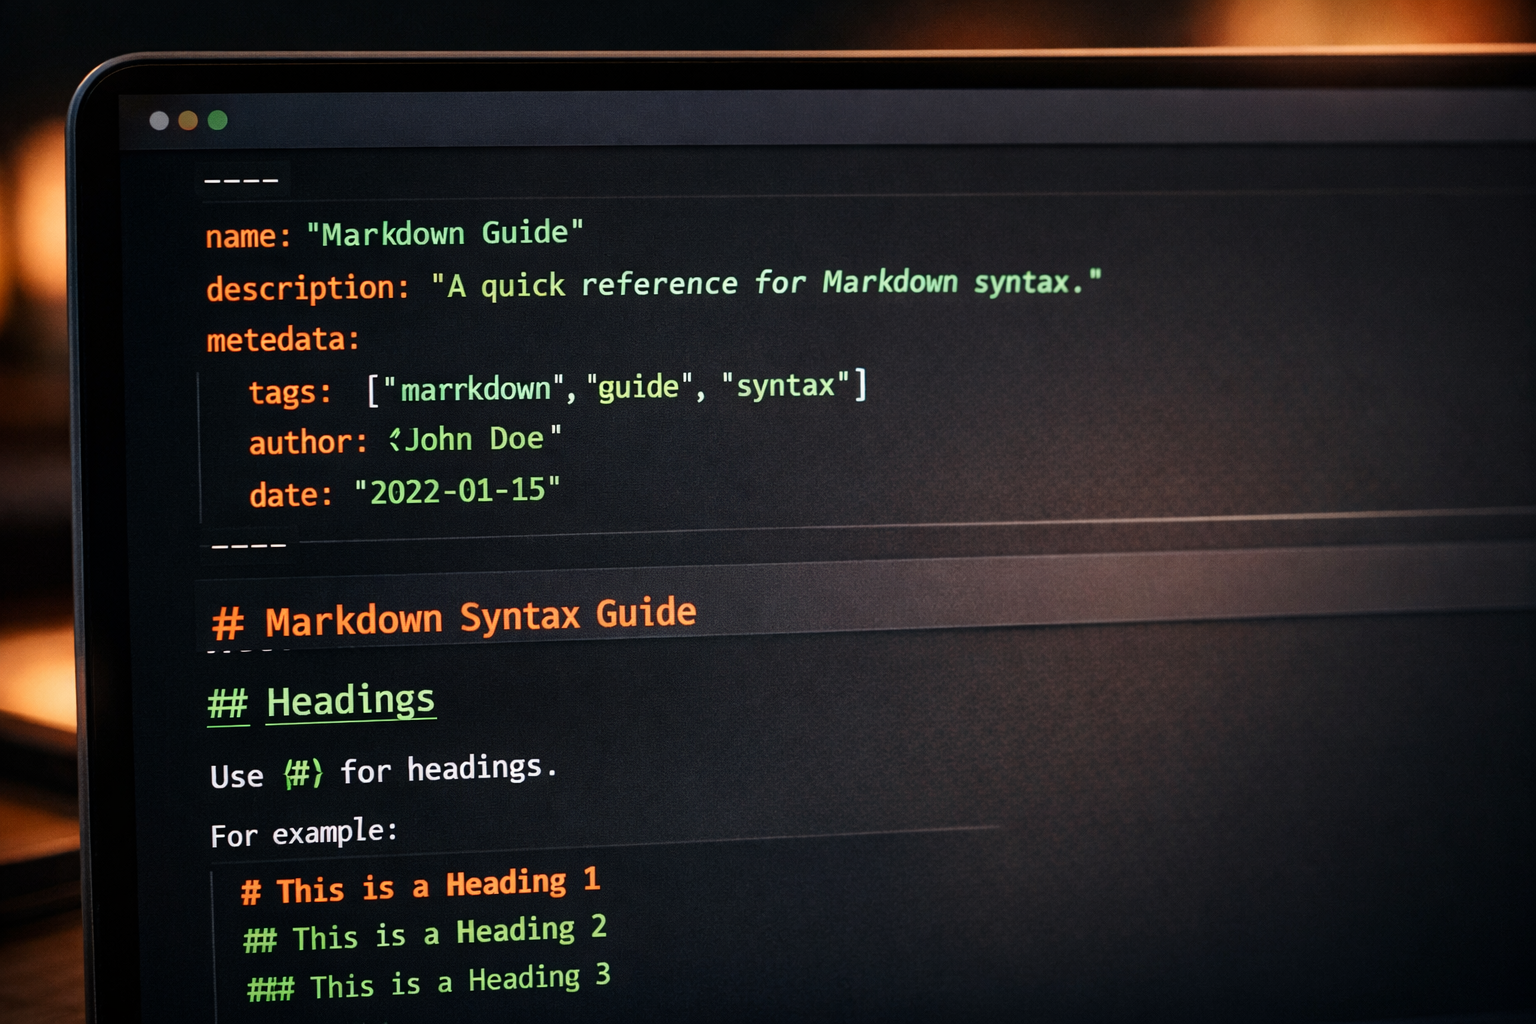Image resolution: width=1536 pixels, height=1024 pixels.
Task: Click the 'tags:' key
Action: 290,392
